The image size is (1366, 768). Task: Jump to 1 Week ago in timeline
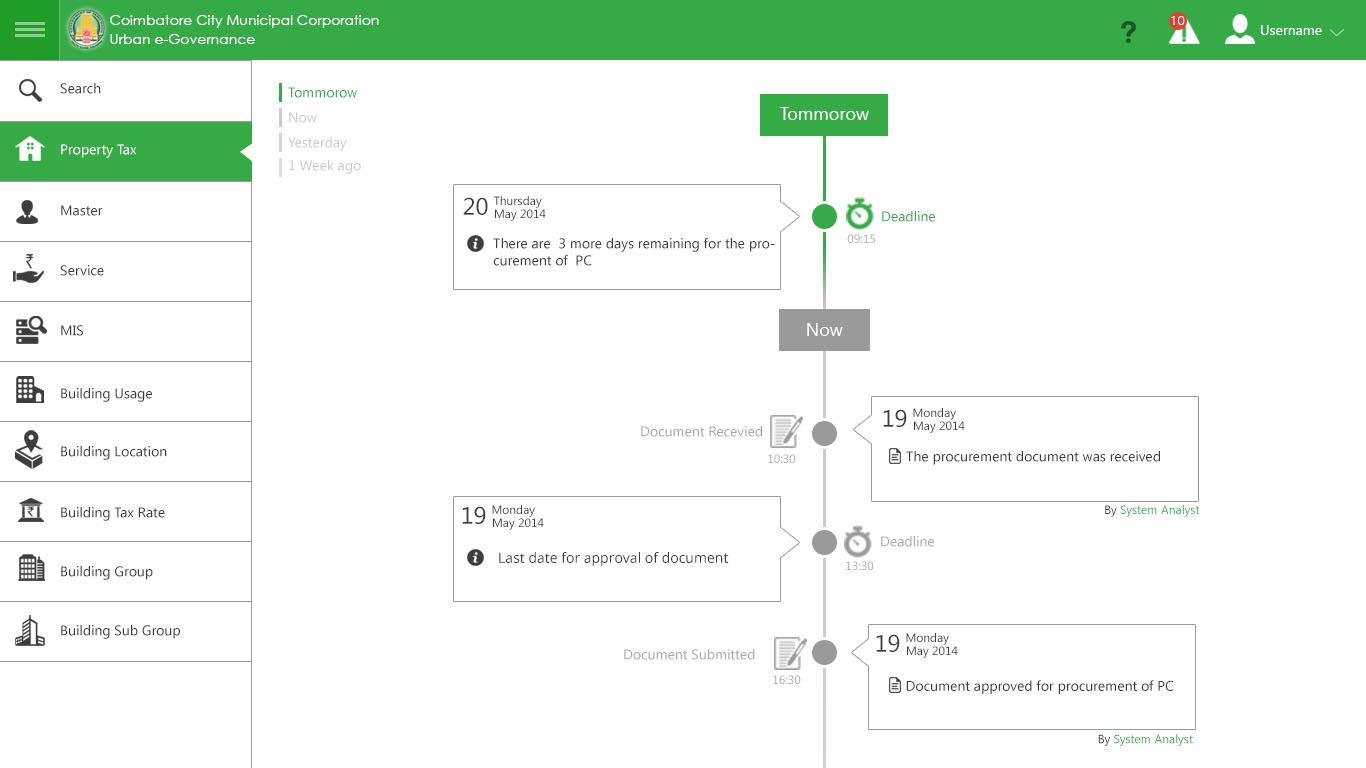(324, 166)
